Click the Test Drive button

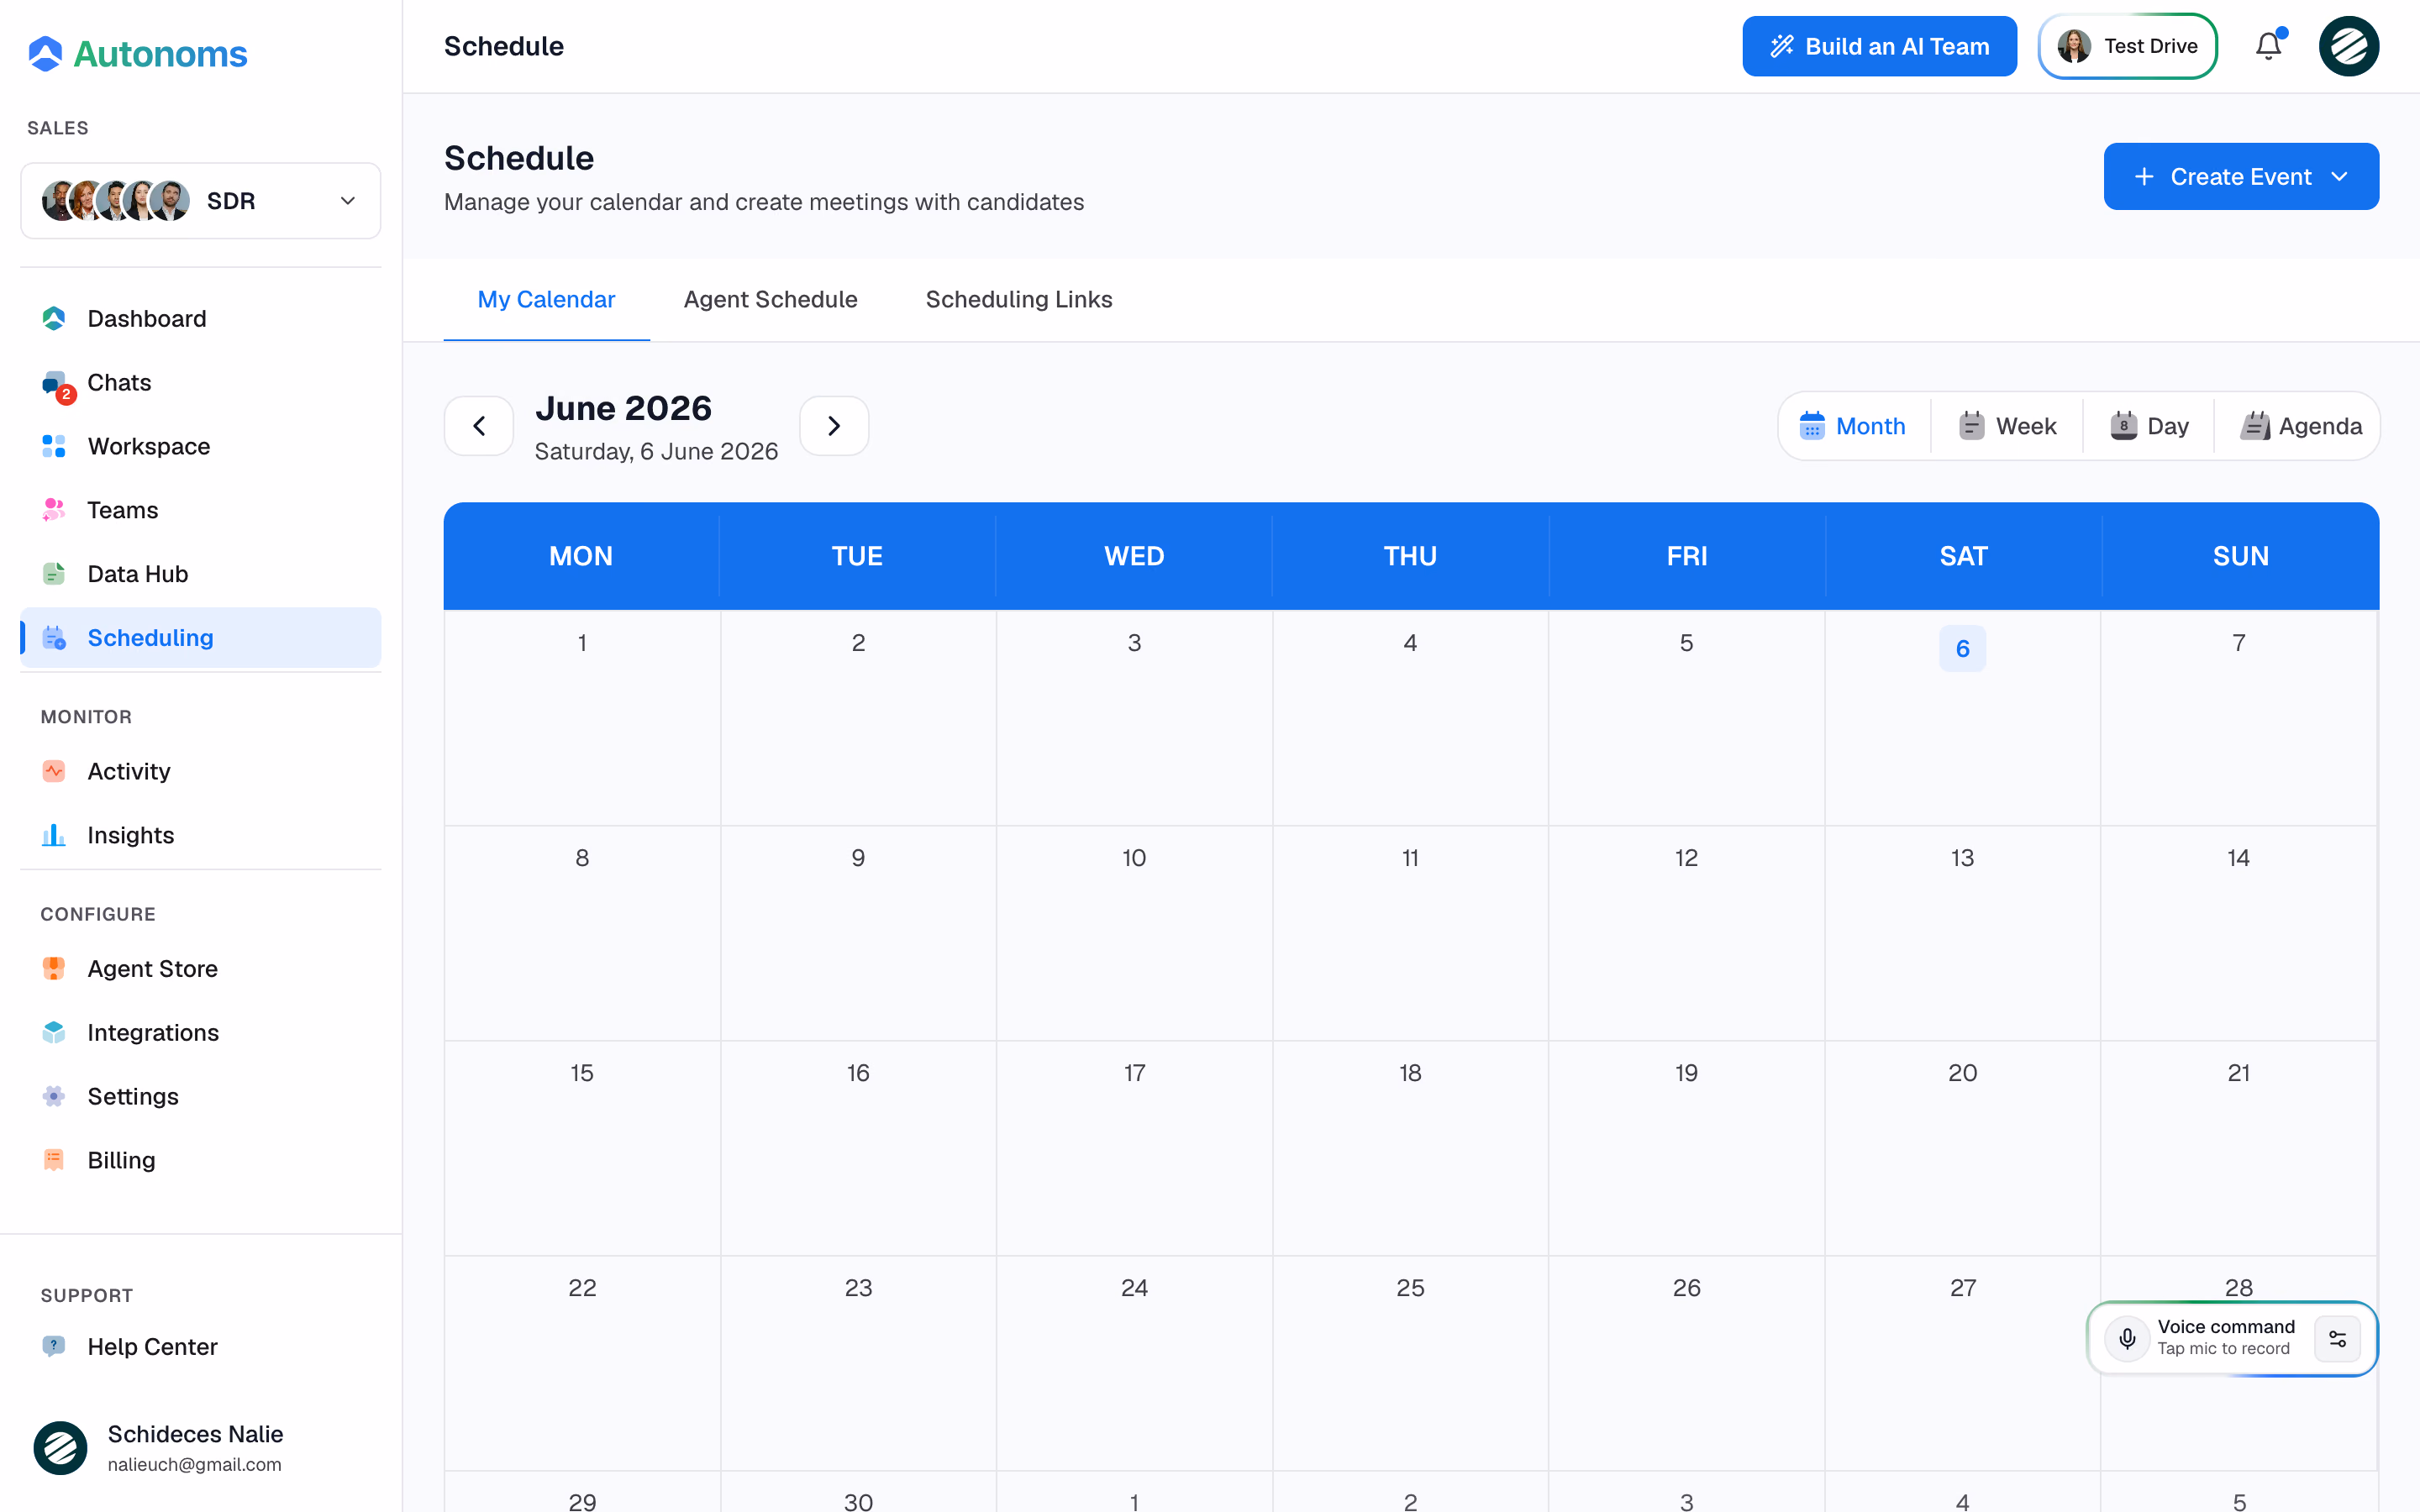(x=2127, y=46)
